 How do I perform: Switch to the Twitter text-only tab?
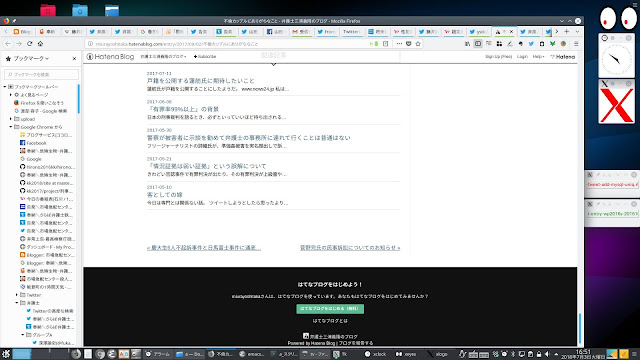(351, 31)
